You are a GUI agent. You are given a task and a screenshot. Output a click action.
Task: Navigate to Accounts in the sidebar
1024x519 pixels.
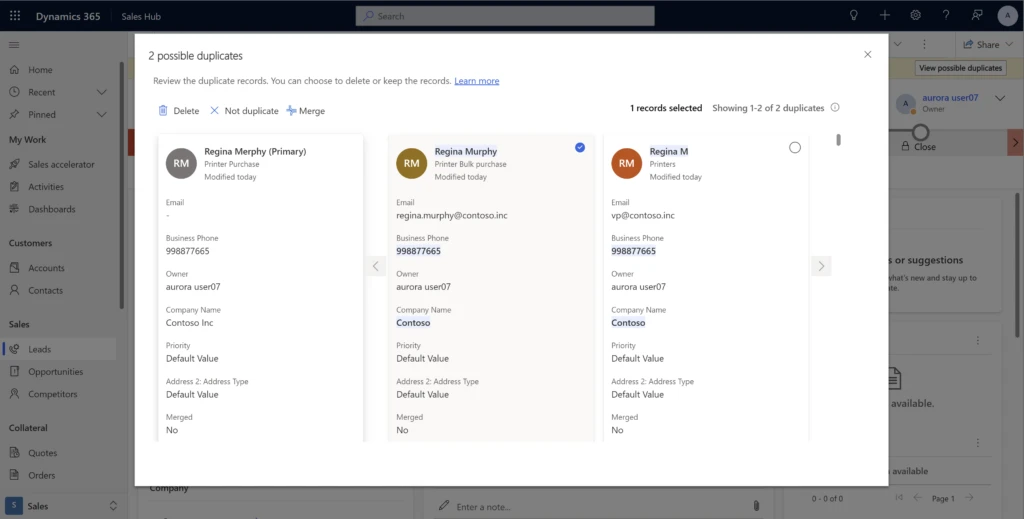pyautogui.click(x=46, y=268)
